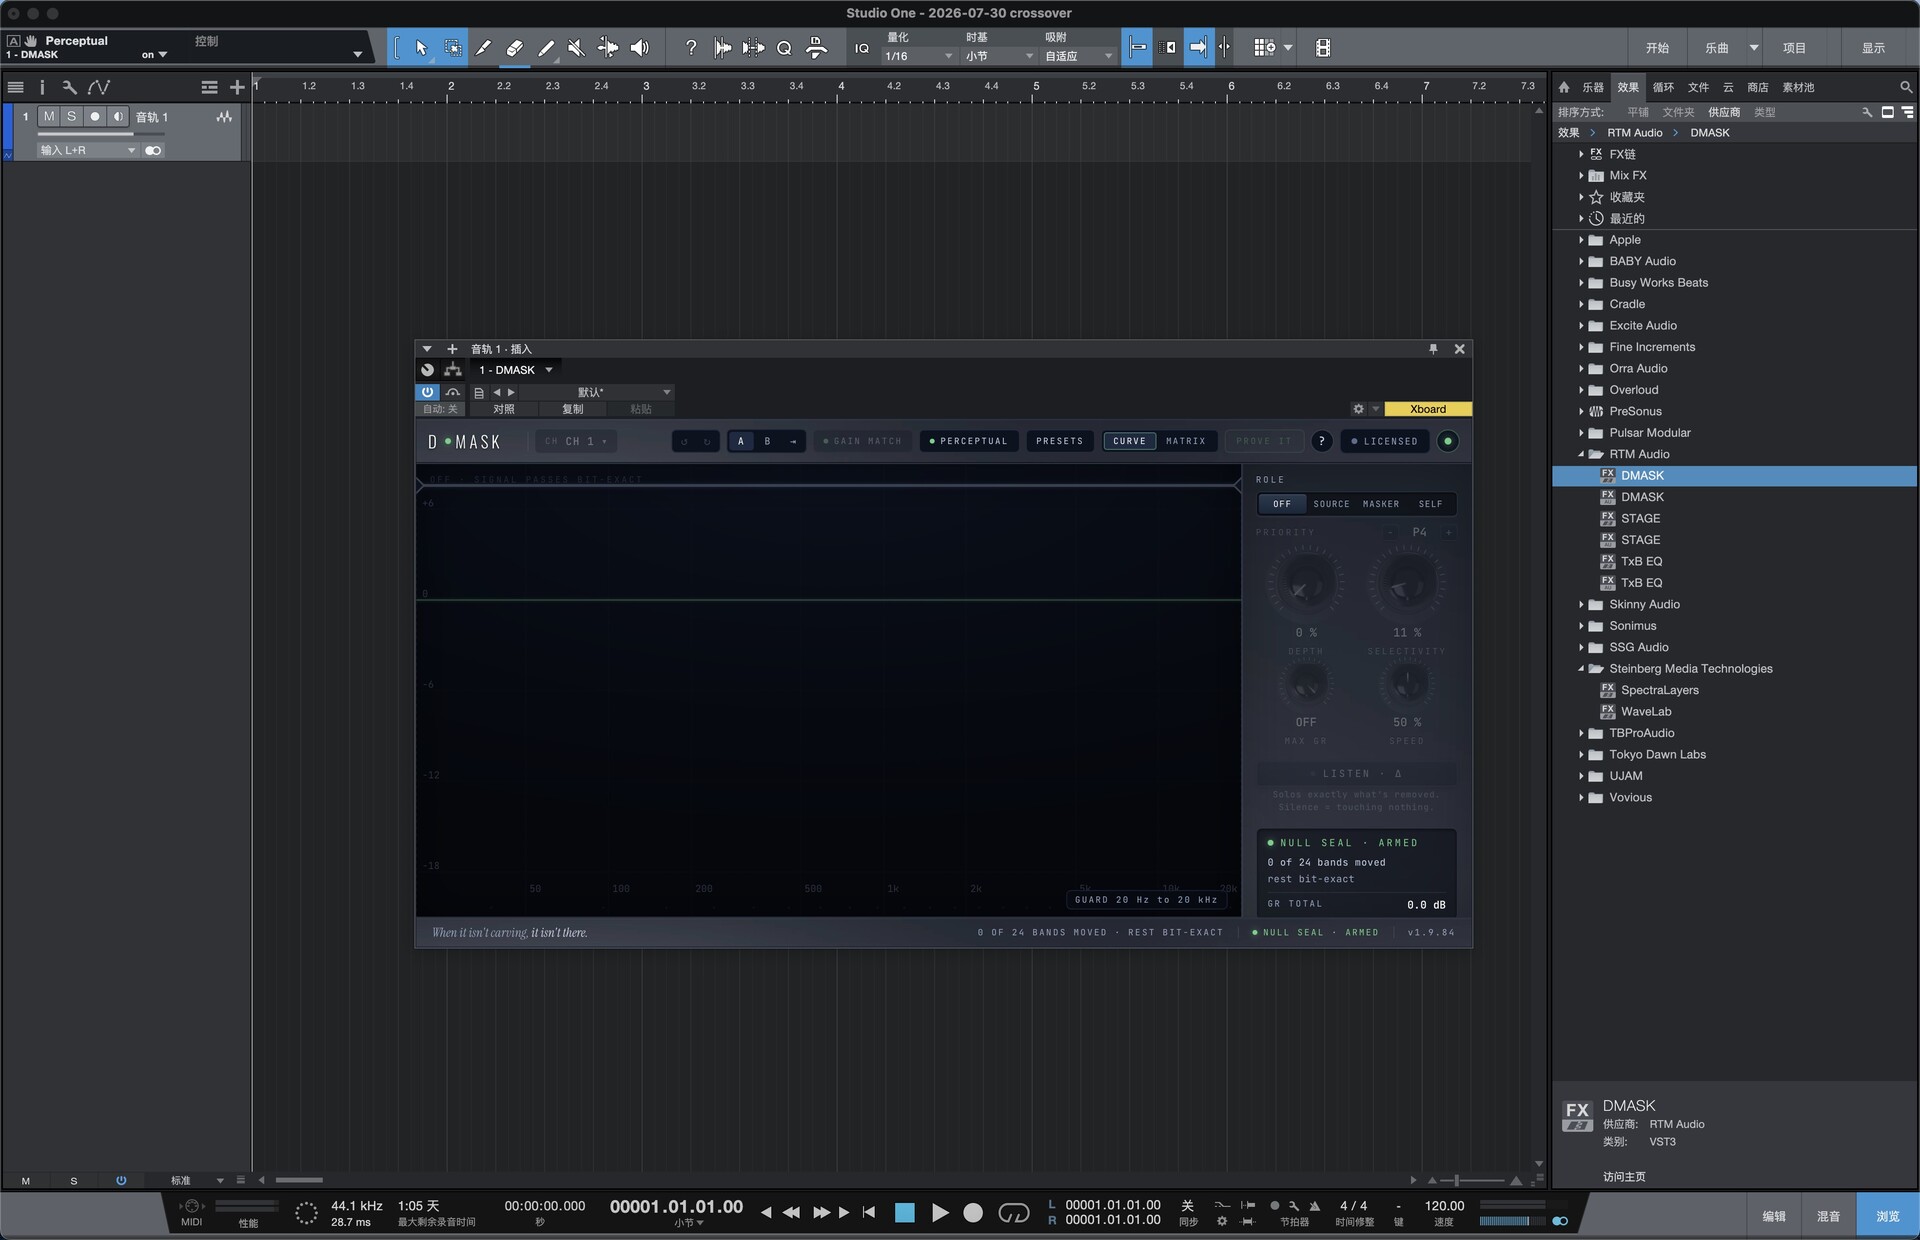Switch DMASK view to MATRIX
Screen dimensions: 1920x1240
tap(1185, 441)
